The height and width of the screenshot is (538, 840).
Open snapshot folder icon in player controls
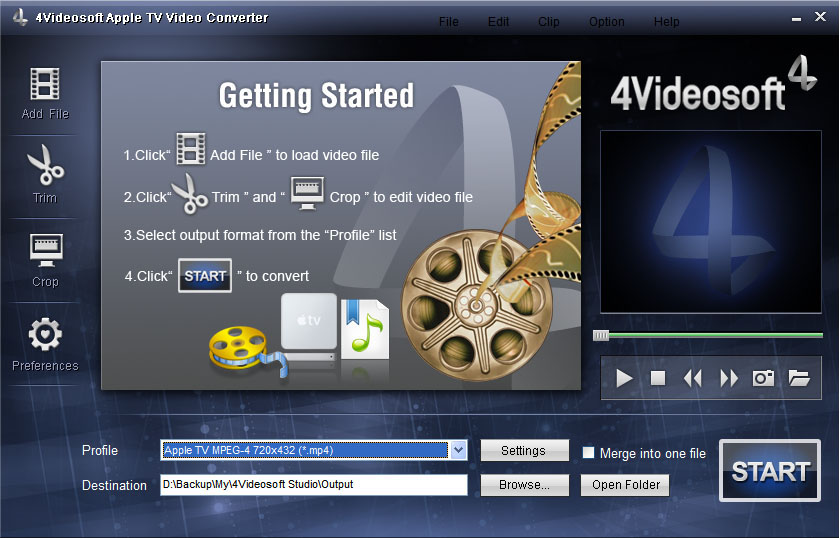[799, 378]
